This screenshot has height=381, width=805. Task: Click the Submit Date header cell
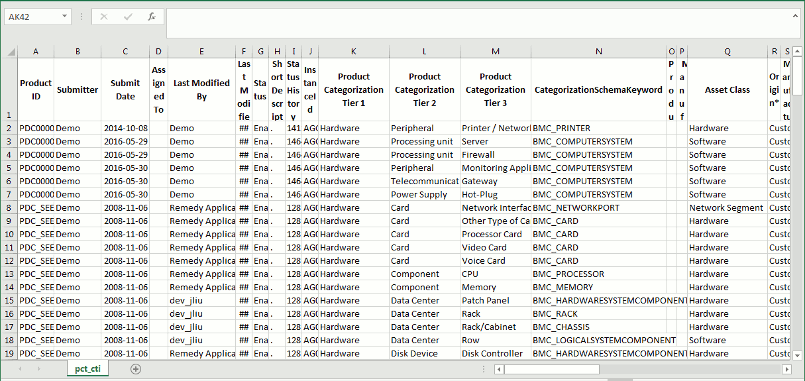point(125,90)
